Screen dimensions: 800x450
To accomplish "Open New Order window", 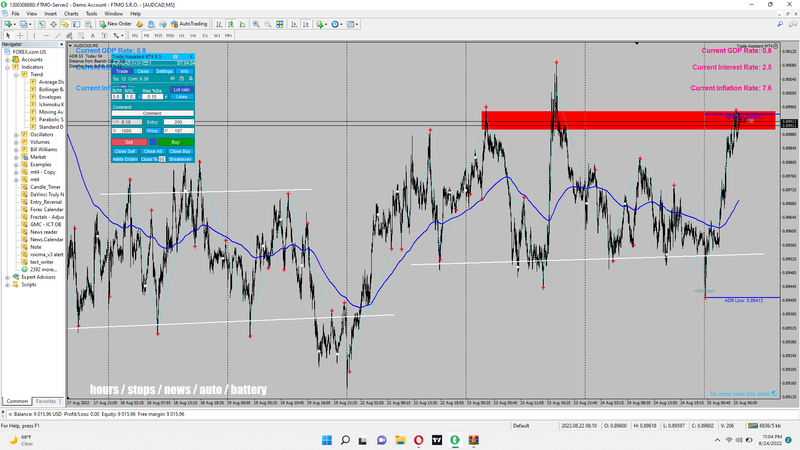I will tap(115, 24).
